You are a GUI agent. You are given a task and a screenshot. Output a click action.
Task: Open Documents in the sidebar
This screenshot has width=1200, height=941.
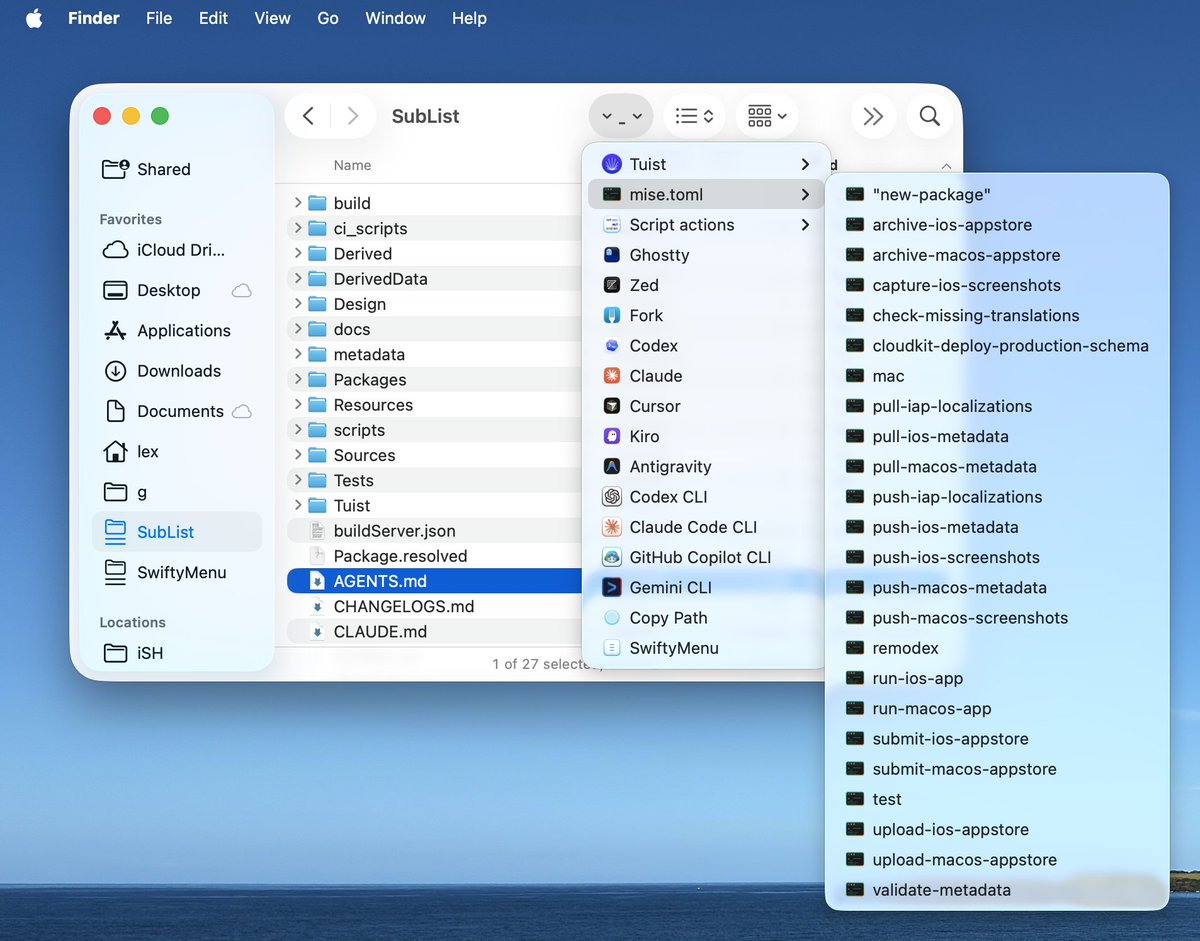[x=177, y=411]
